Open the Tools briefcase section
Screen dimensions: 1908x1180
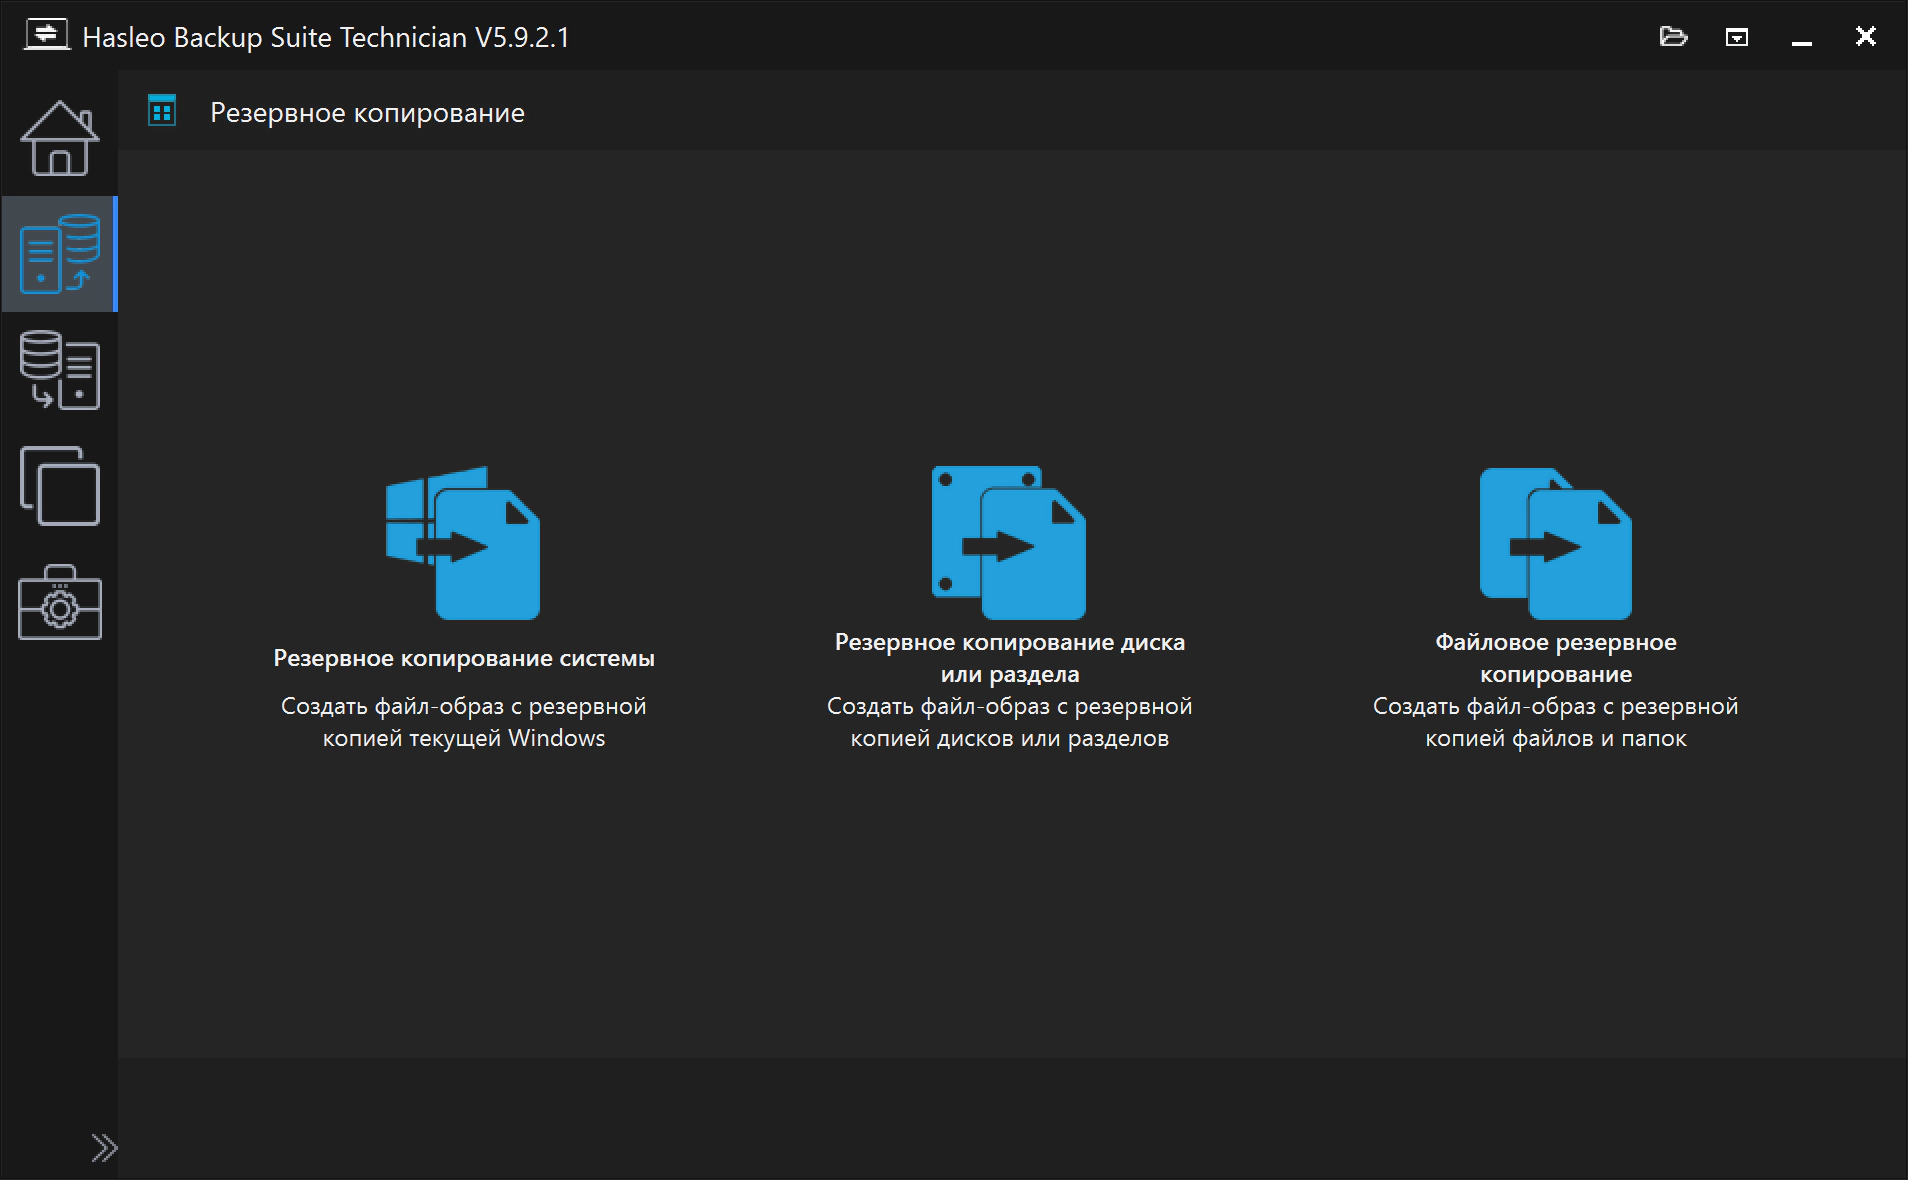coord(59,602)
